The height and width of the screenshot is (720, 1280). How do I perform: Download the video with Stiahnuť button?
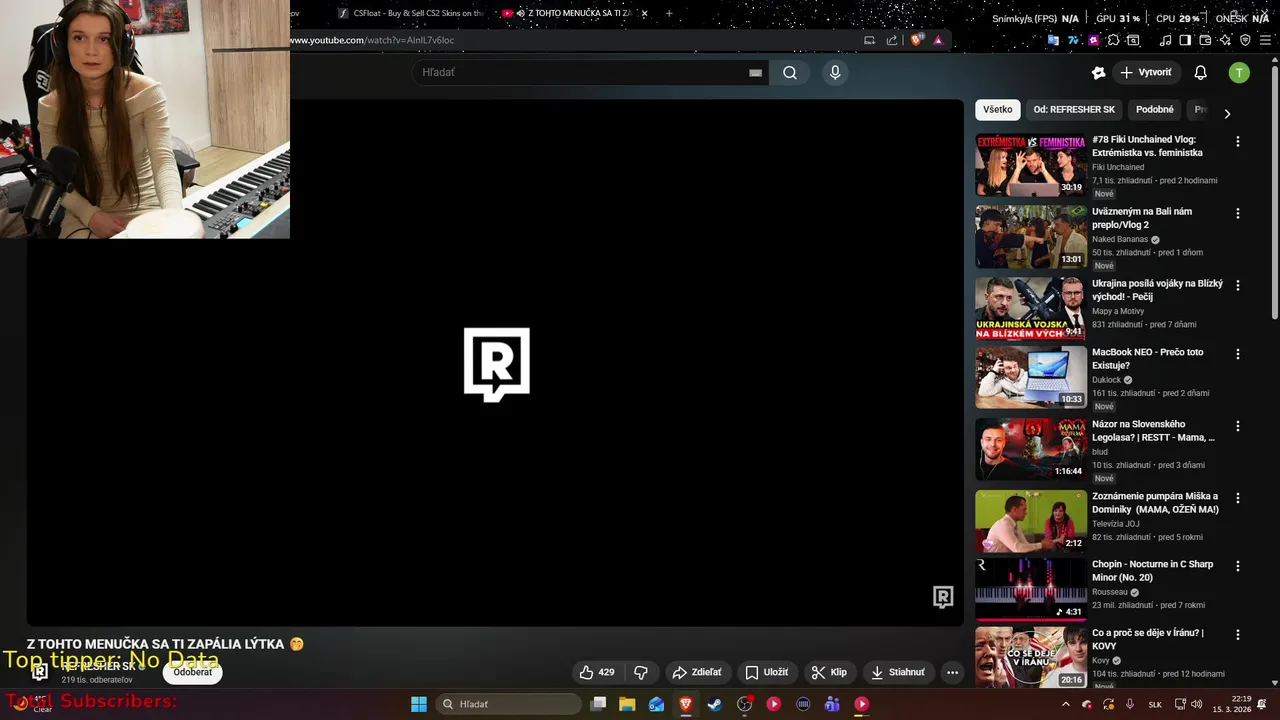tap(898, 672)
